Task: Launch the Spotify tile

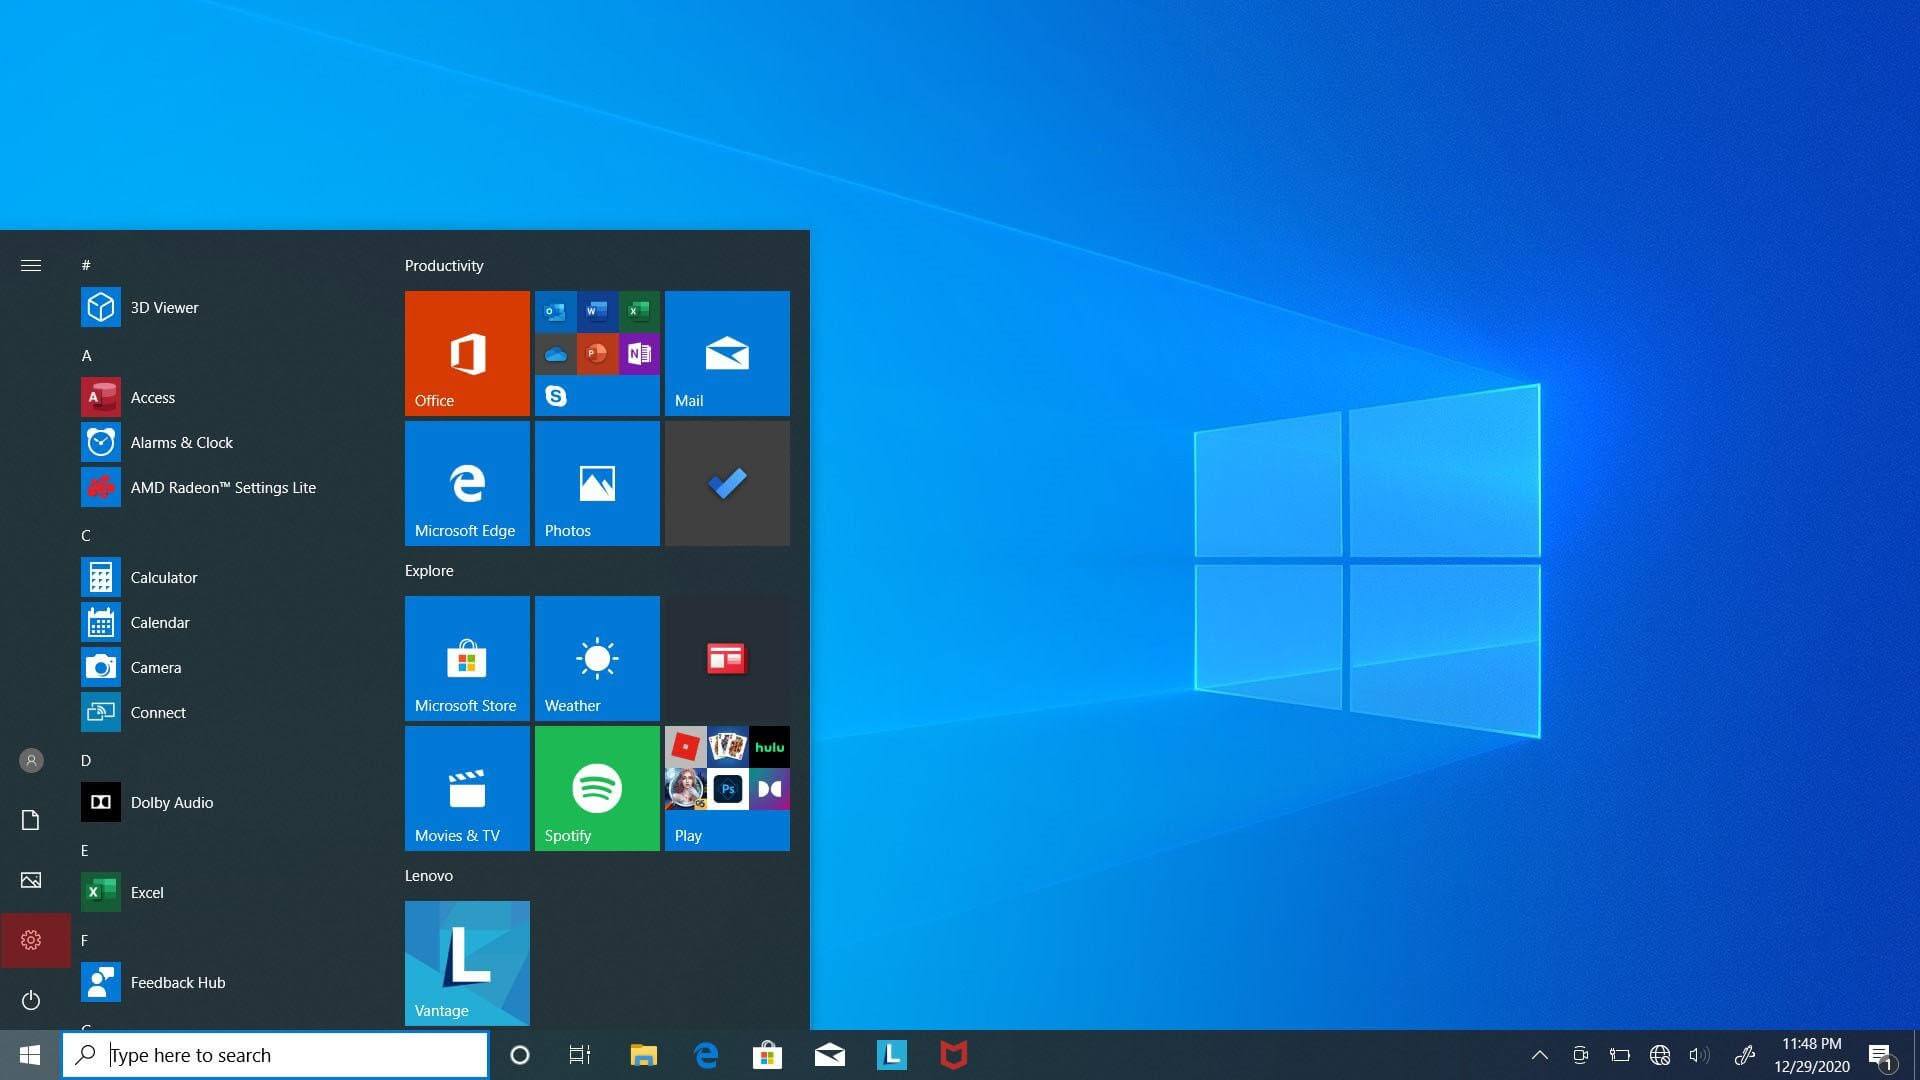Action: 597,788
